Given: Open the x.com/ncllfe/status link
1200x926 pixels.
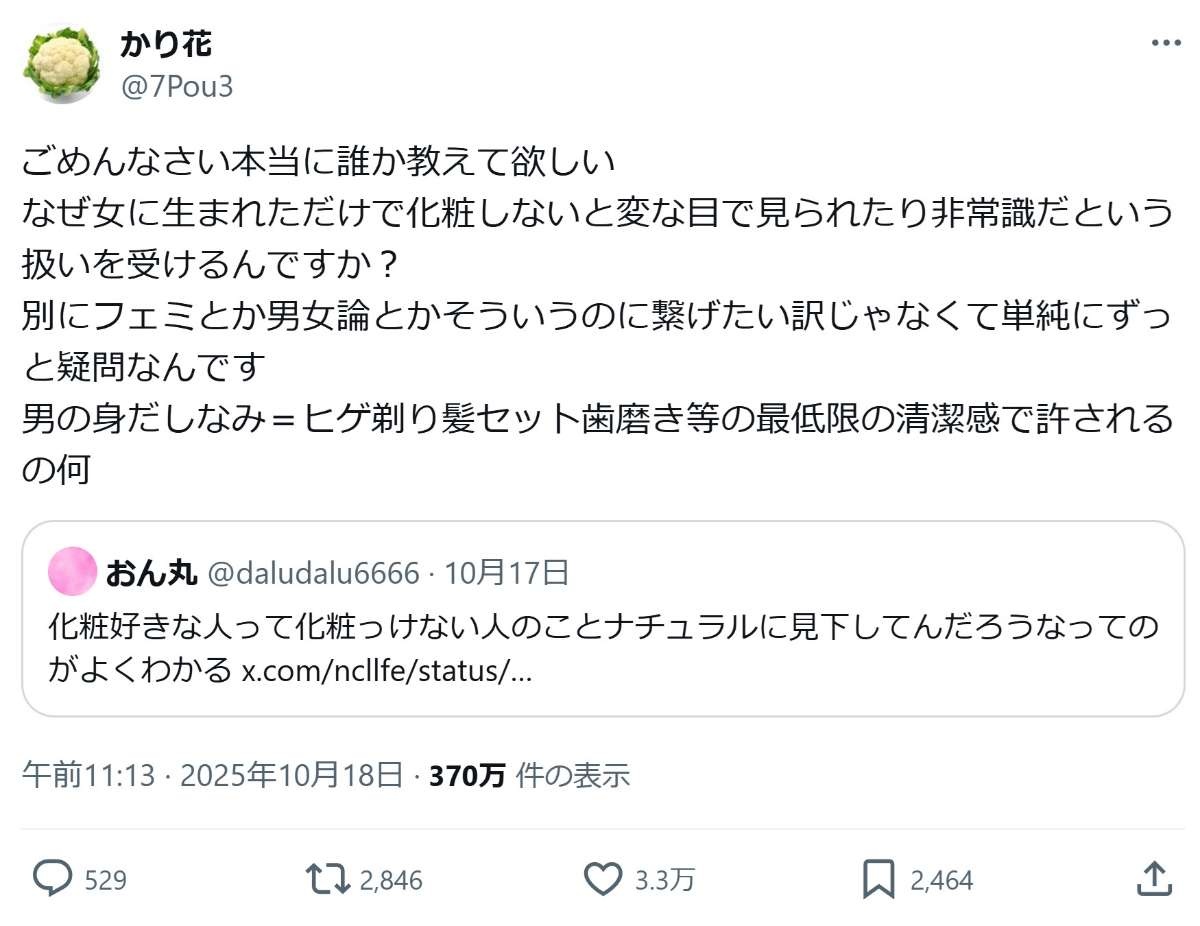Looking at the screenshot, I should tap(388, 669).
